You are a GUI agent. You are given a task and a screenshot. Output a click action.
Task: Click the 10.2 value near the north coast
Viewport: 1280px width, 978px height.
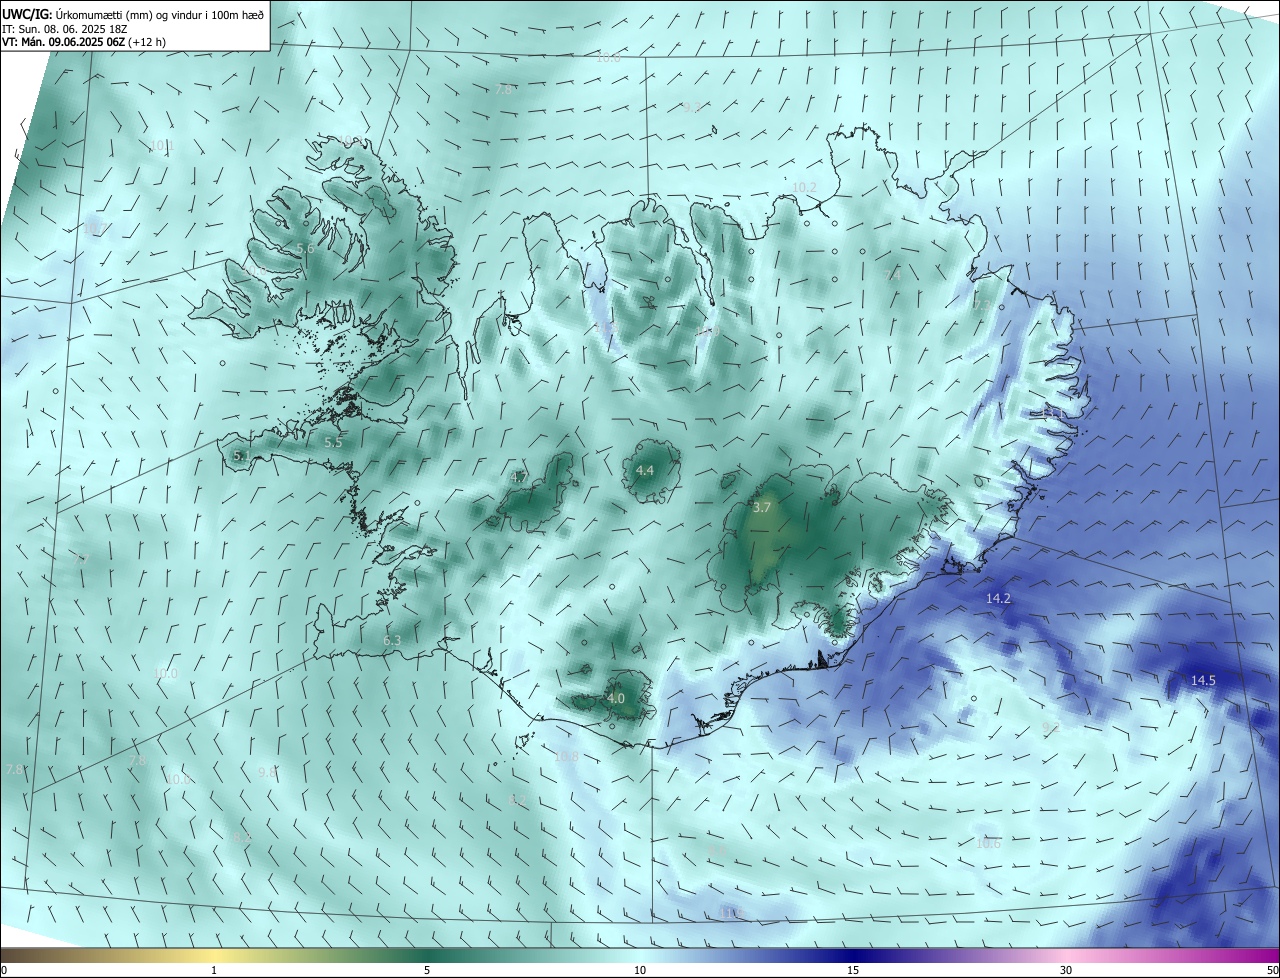click(x=804, y=187)
